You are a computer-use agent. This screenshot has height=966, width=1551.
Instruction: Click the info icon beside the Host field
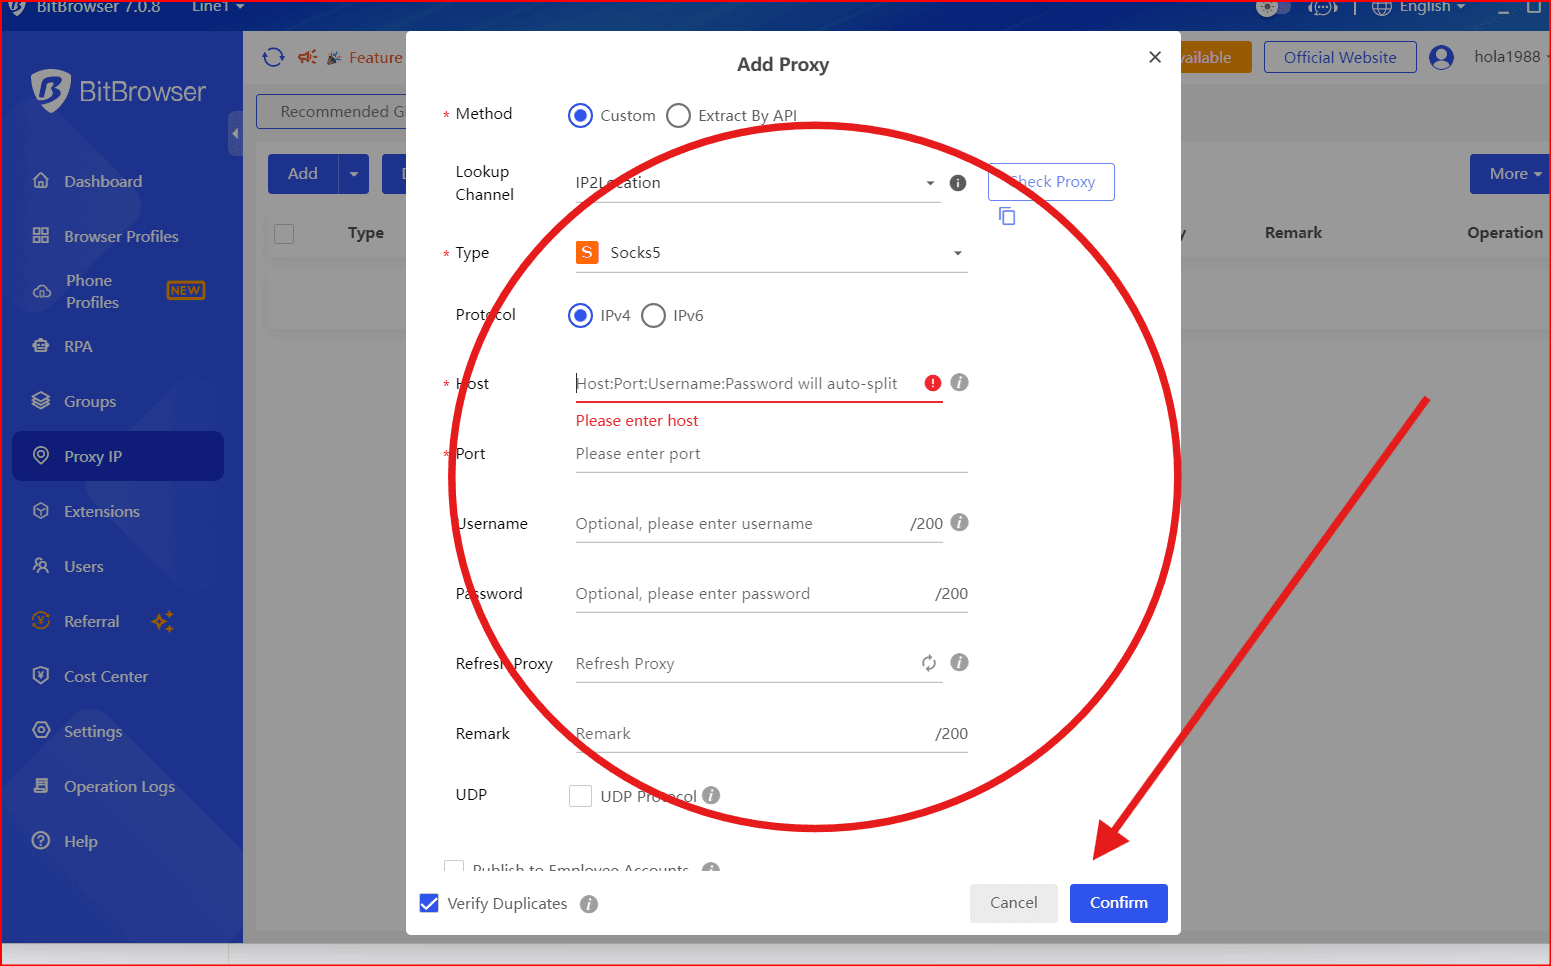(x=959, y=383)
